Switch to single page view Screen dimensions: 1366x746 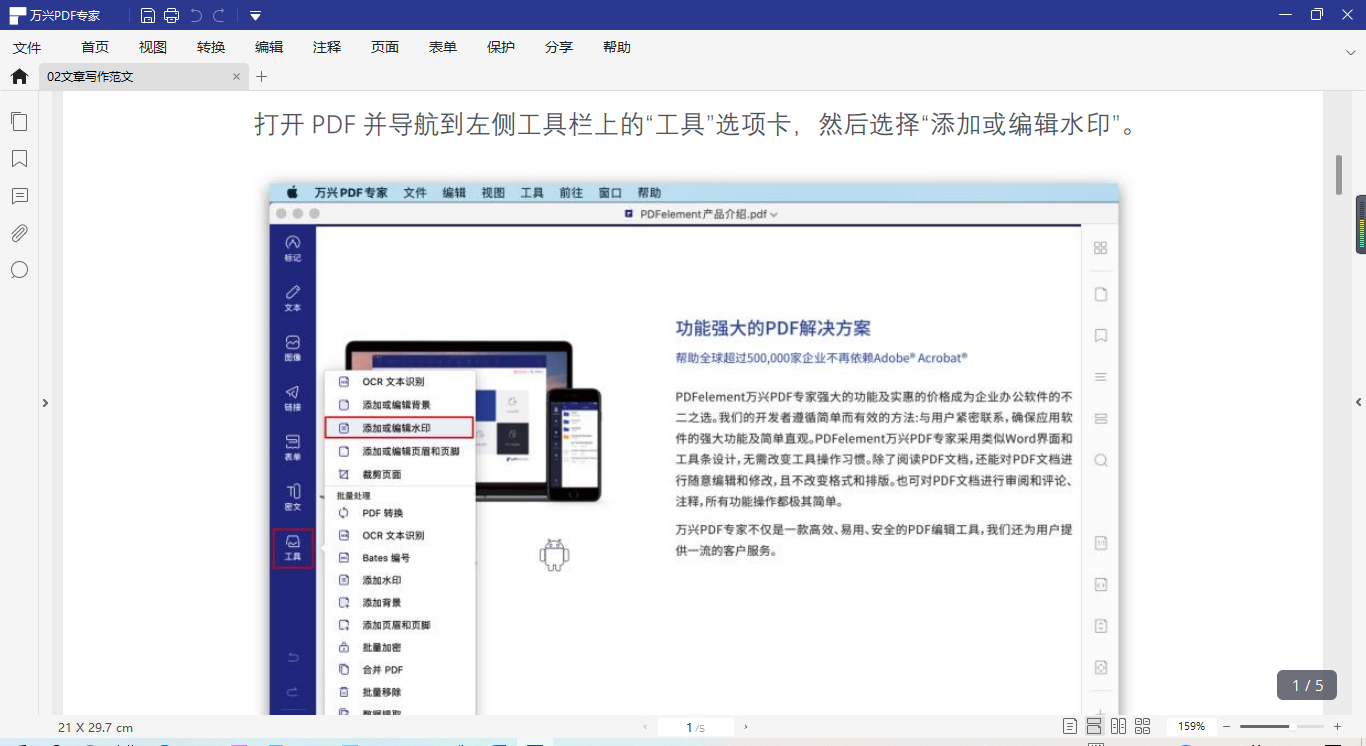click(x=1070, y=726)
